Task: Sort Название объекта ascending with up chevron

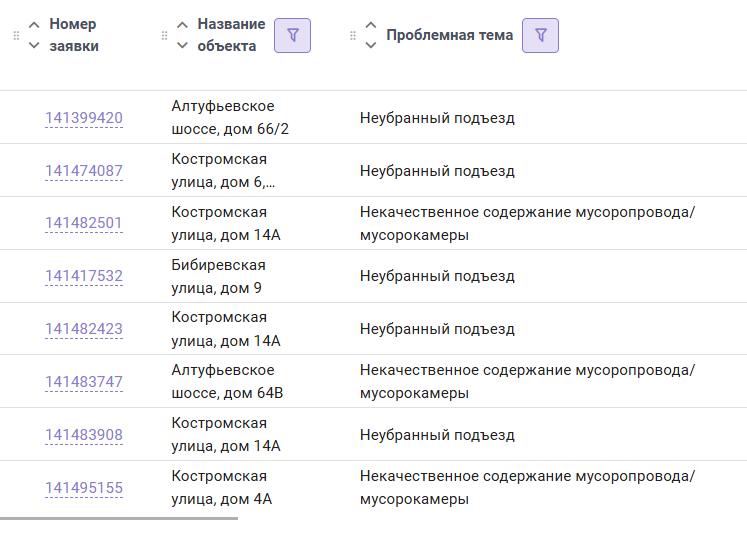Action: (x=182, y=25)
